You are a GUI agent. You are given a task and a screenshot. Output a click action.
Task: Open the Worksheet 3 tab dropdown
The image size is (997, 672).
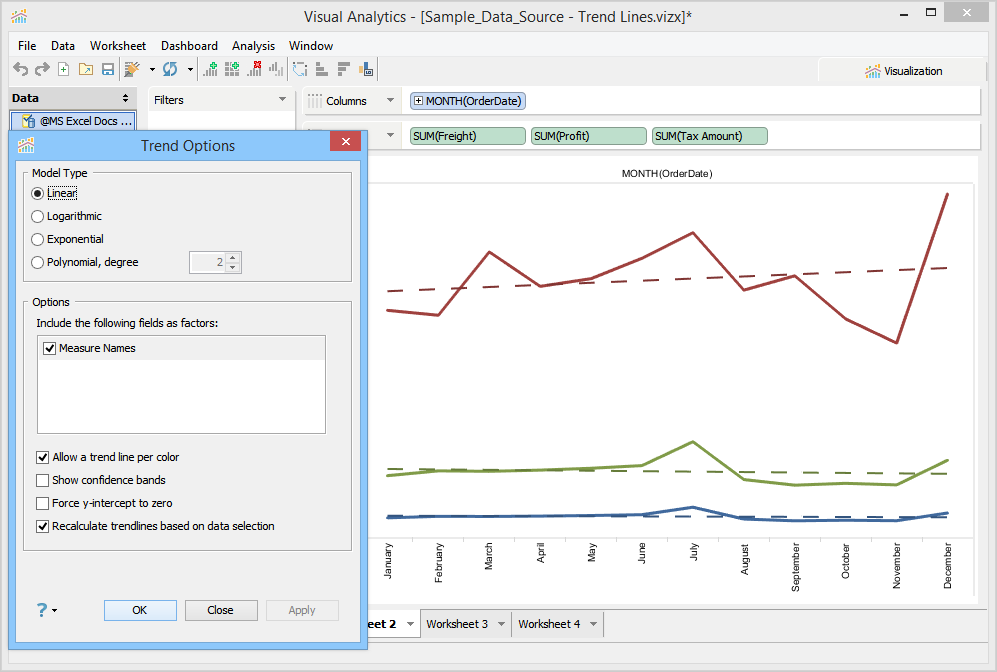pos(501,624)
